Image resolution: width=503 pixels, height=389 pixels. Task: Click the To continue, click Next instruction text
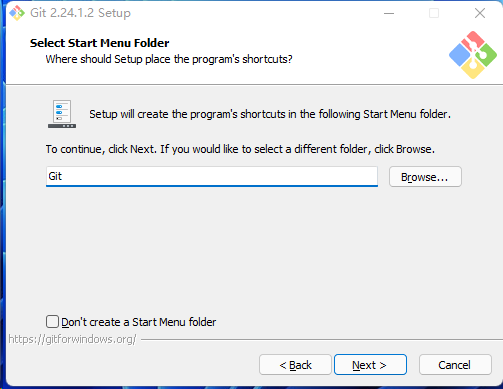point(240,149)
